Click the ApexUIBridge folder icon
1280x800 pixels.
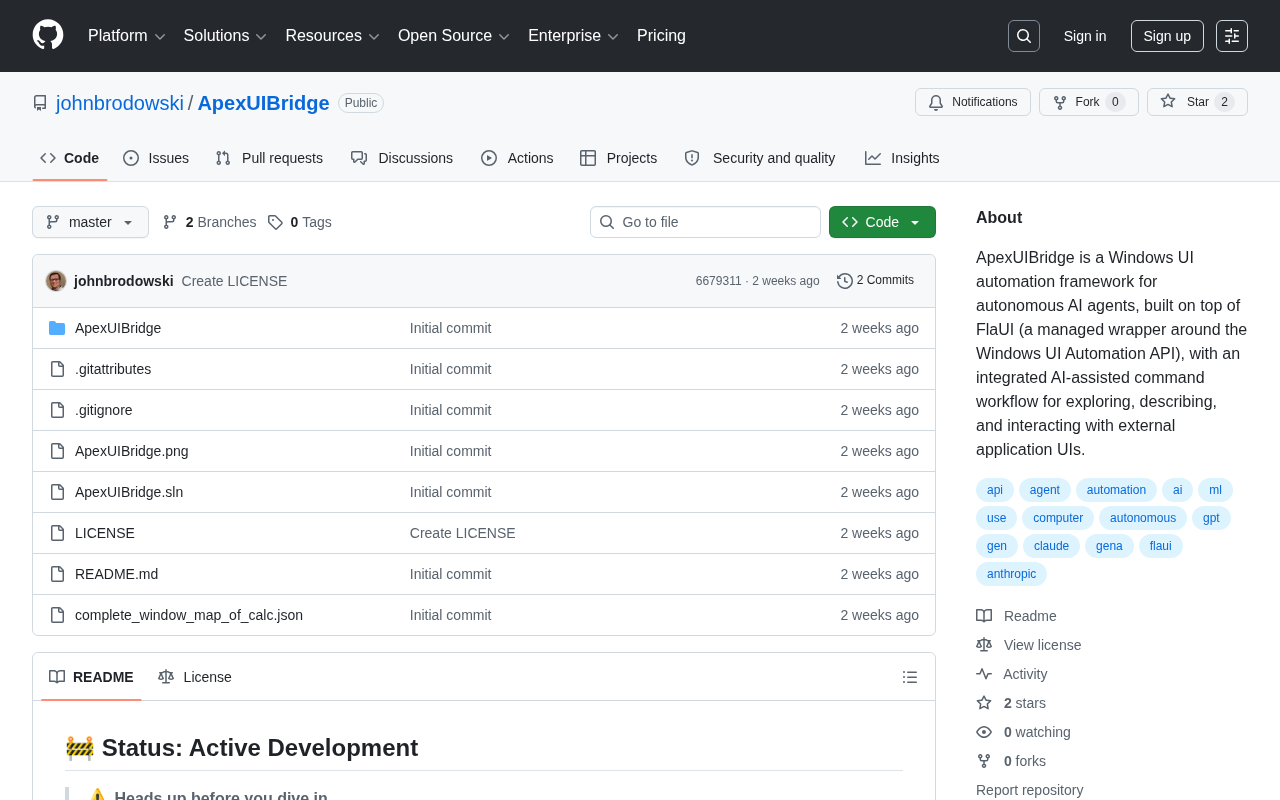pyautogui.click(x=57, y=328)
